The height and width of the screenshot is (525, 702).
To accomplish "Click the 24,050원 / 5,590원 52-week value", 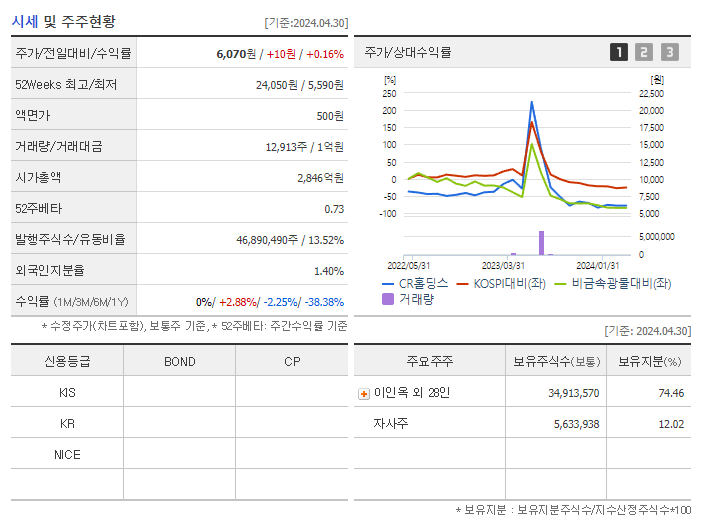I will [x=300, y=85].
